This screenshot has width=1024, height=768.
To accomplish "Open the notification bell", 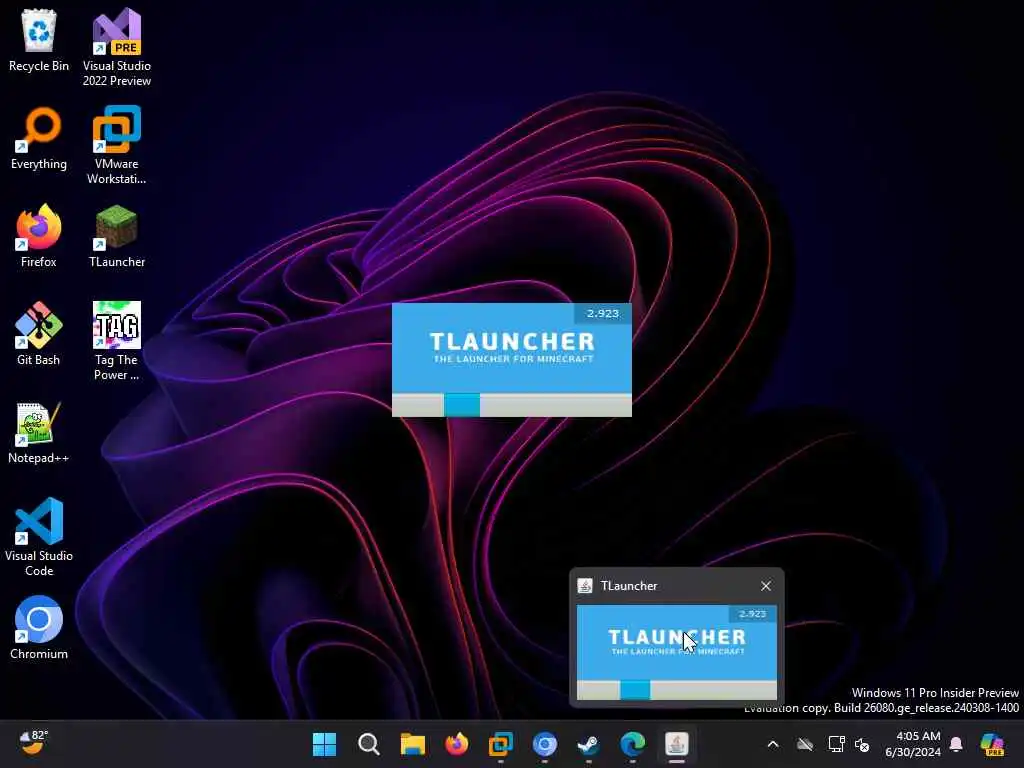I will tap(956, 744).
